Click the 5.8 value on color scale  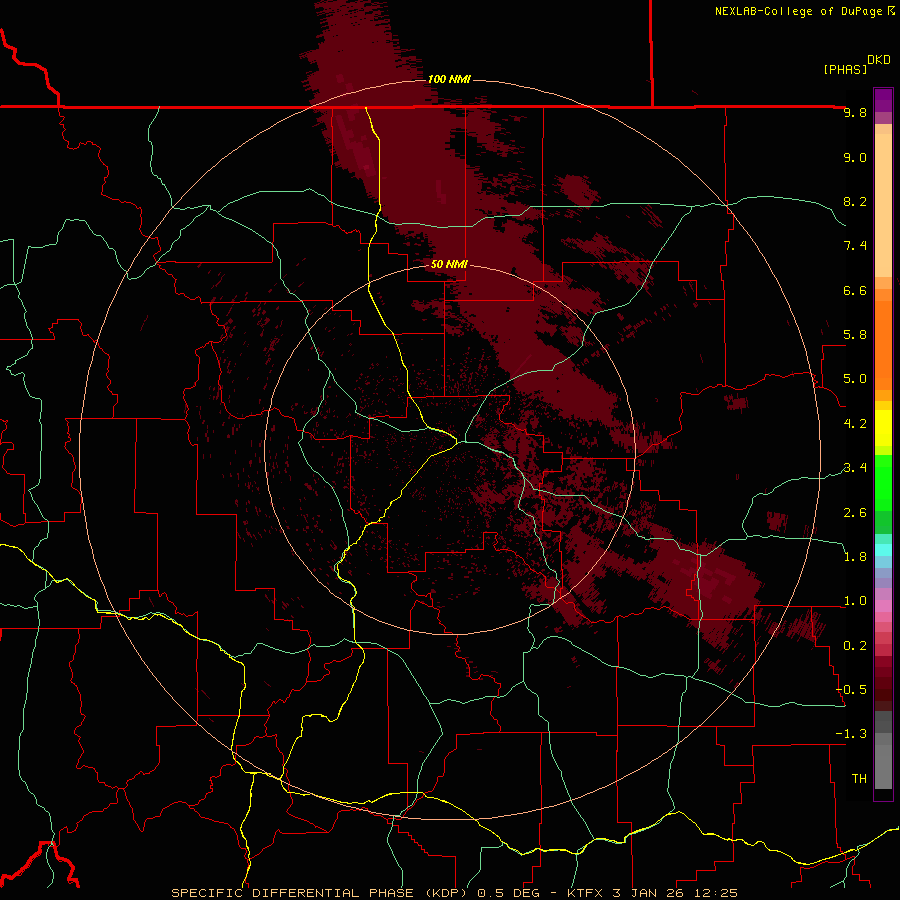click(855, 335)
